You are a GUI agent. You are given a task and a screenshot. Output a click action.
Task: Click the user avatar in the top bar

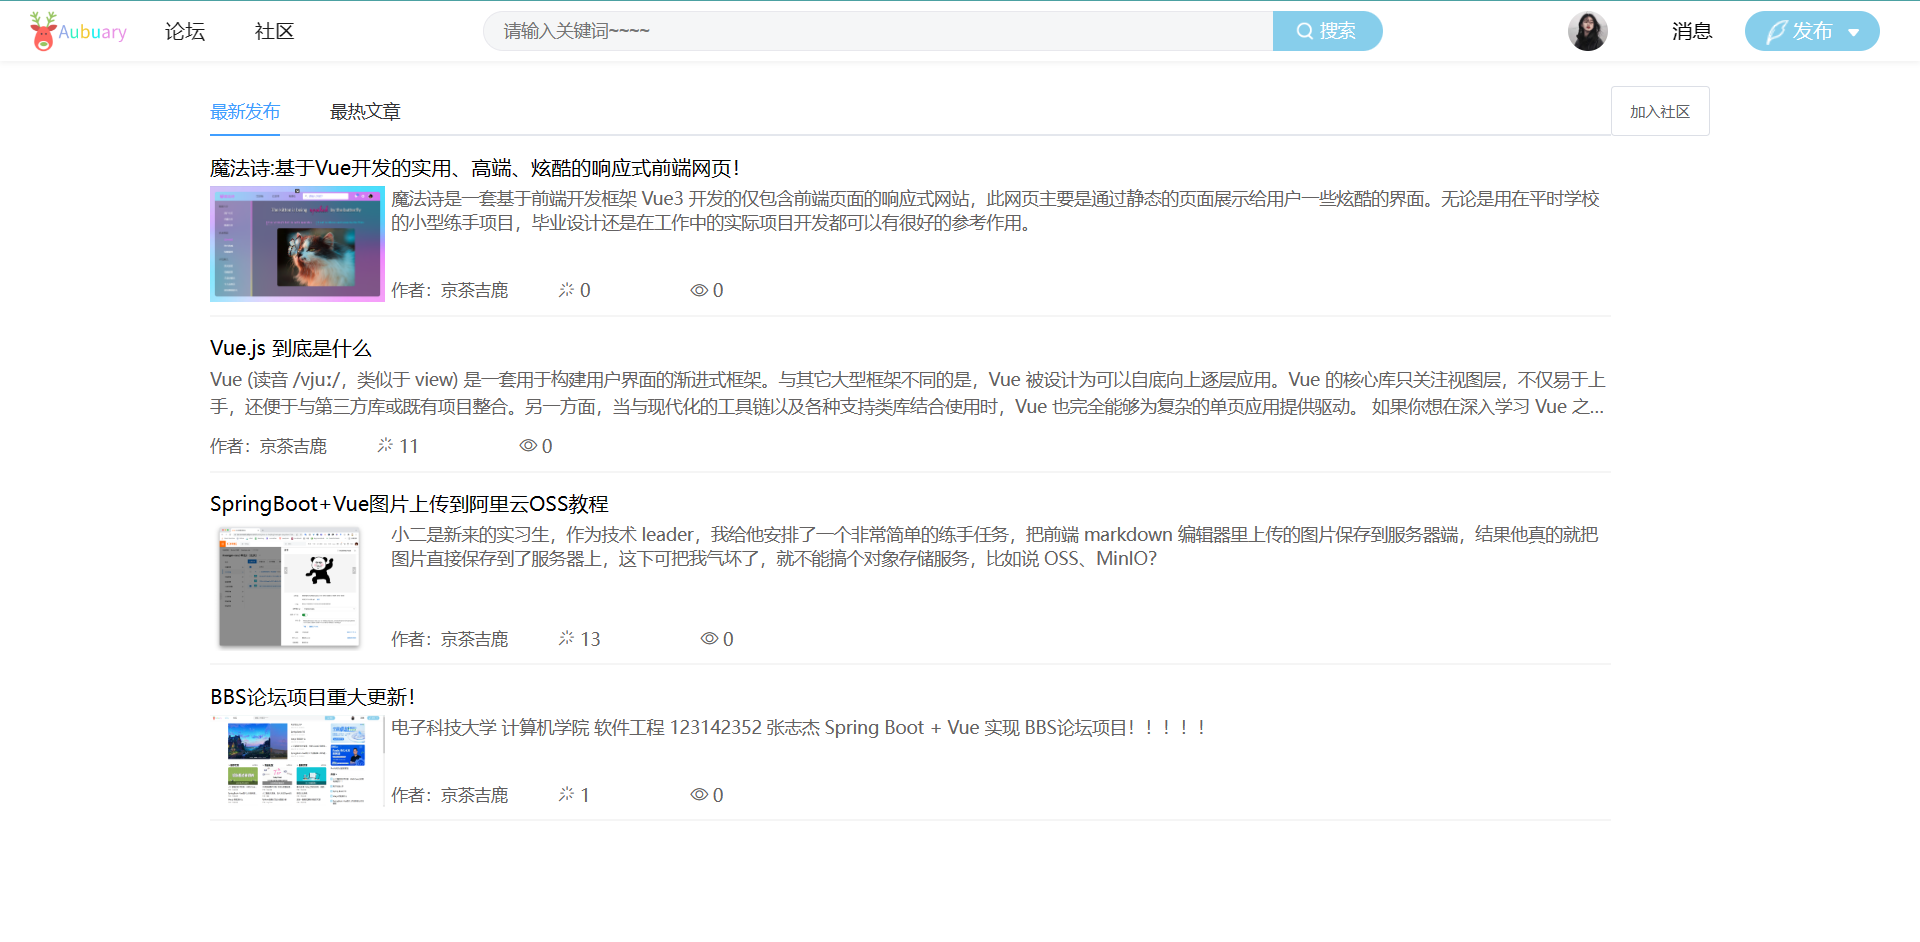pyautogui.click(x=1587, y=30)
